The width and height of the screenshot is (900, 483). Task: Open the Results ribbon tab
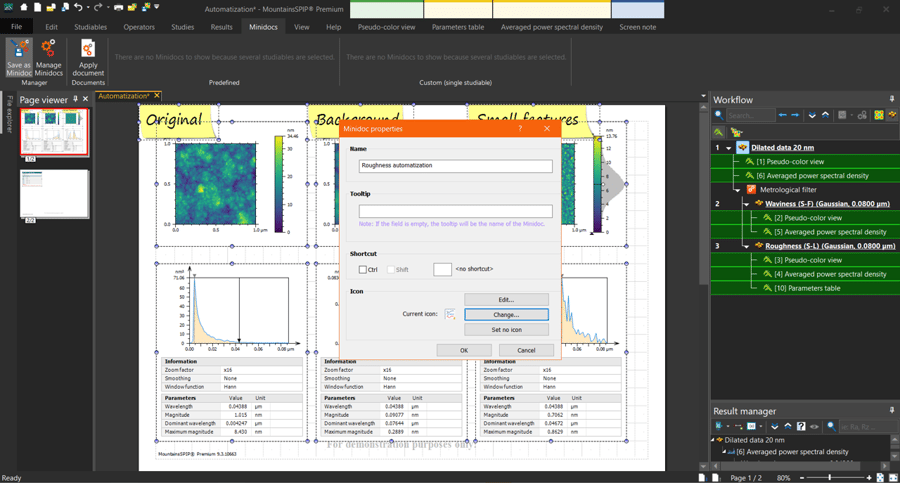(x=222, y=27)
